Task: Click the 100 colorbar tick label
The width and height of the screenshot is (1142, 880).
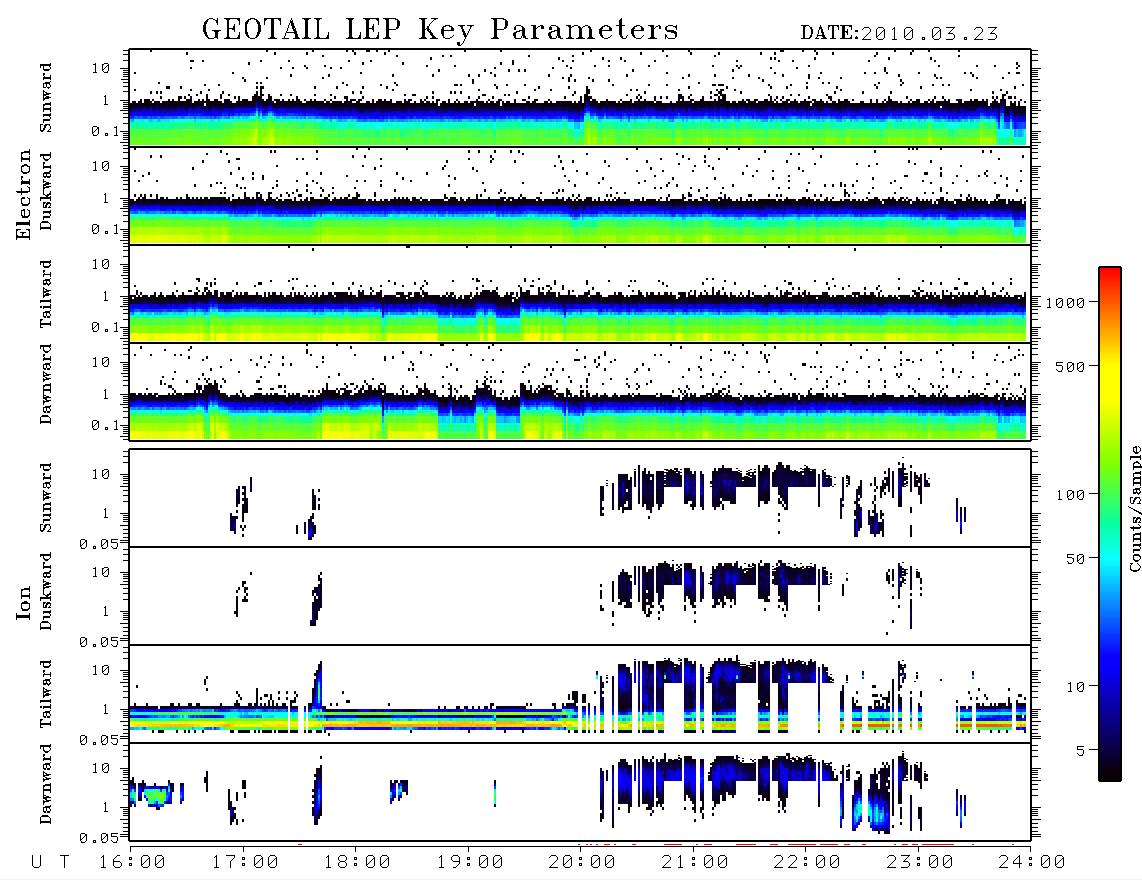Action: [x=1070, y=495]
